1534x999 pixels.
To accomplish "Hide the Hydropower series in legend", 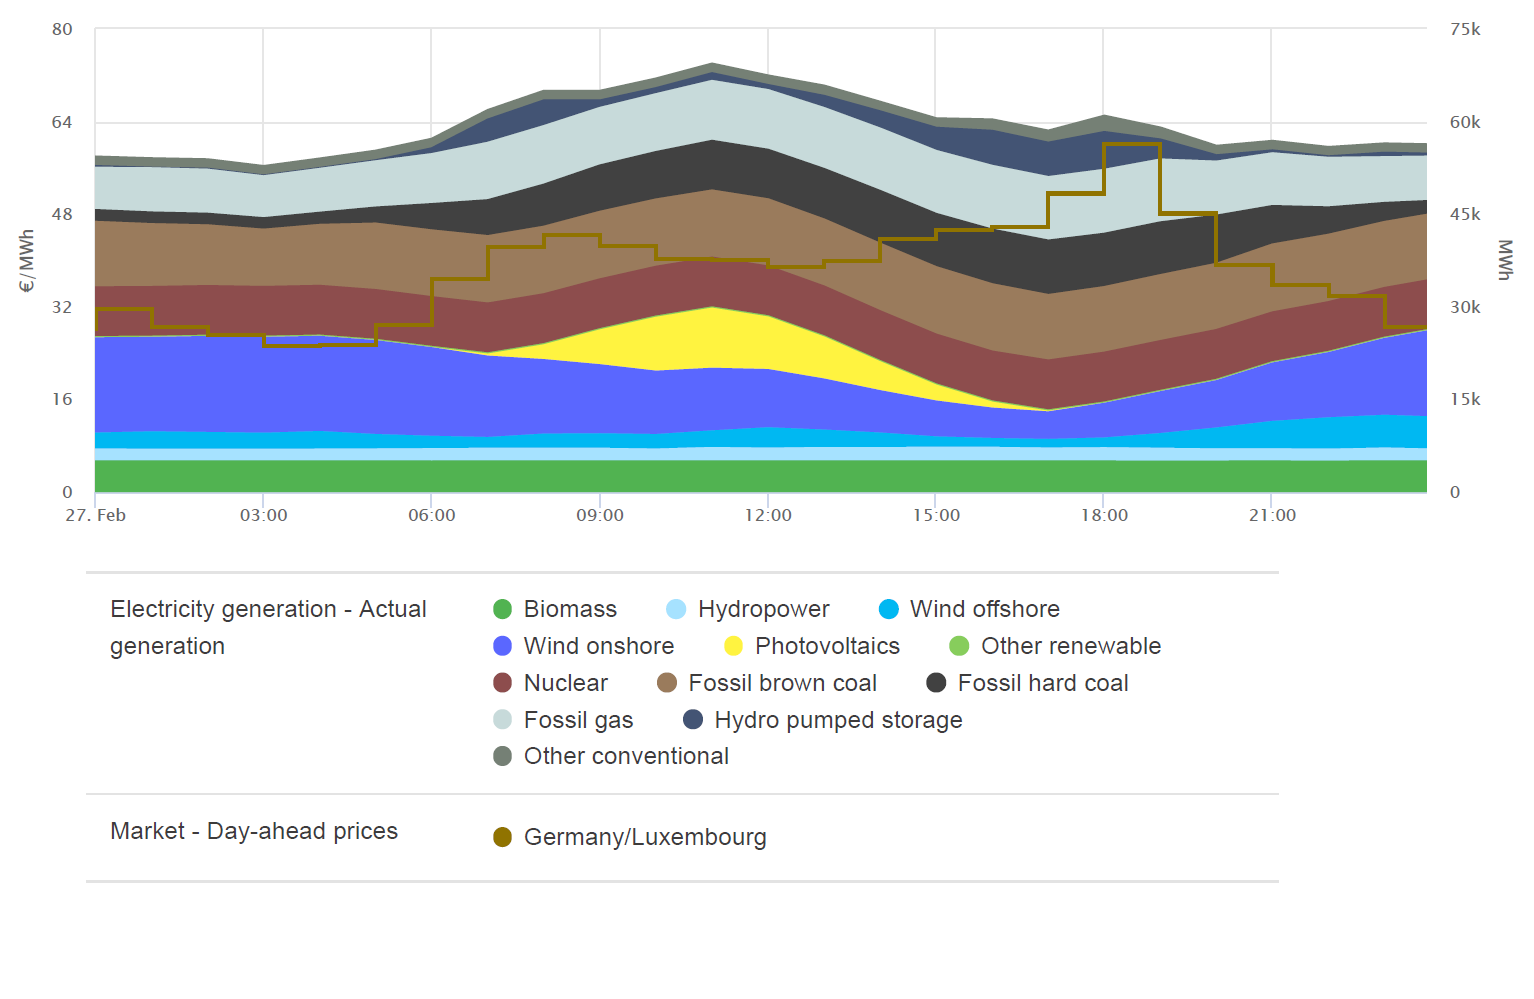I will tap(763, 609).
